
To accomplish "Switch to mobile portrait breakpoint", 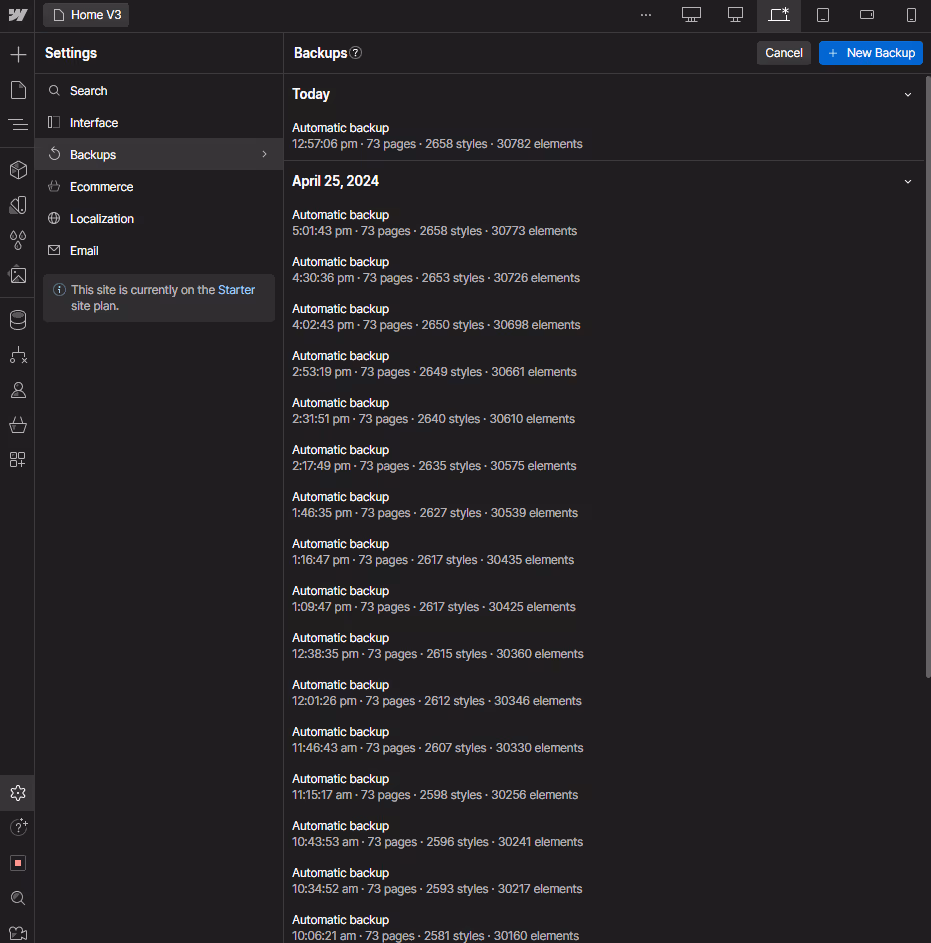I will [x=909, y=15].
